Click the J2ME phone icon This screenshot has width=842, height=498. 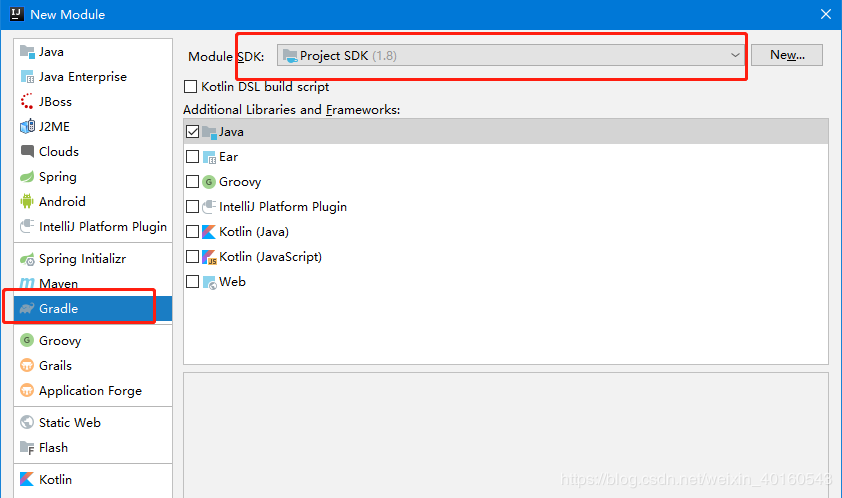27,126
